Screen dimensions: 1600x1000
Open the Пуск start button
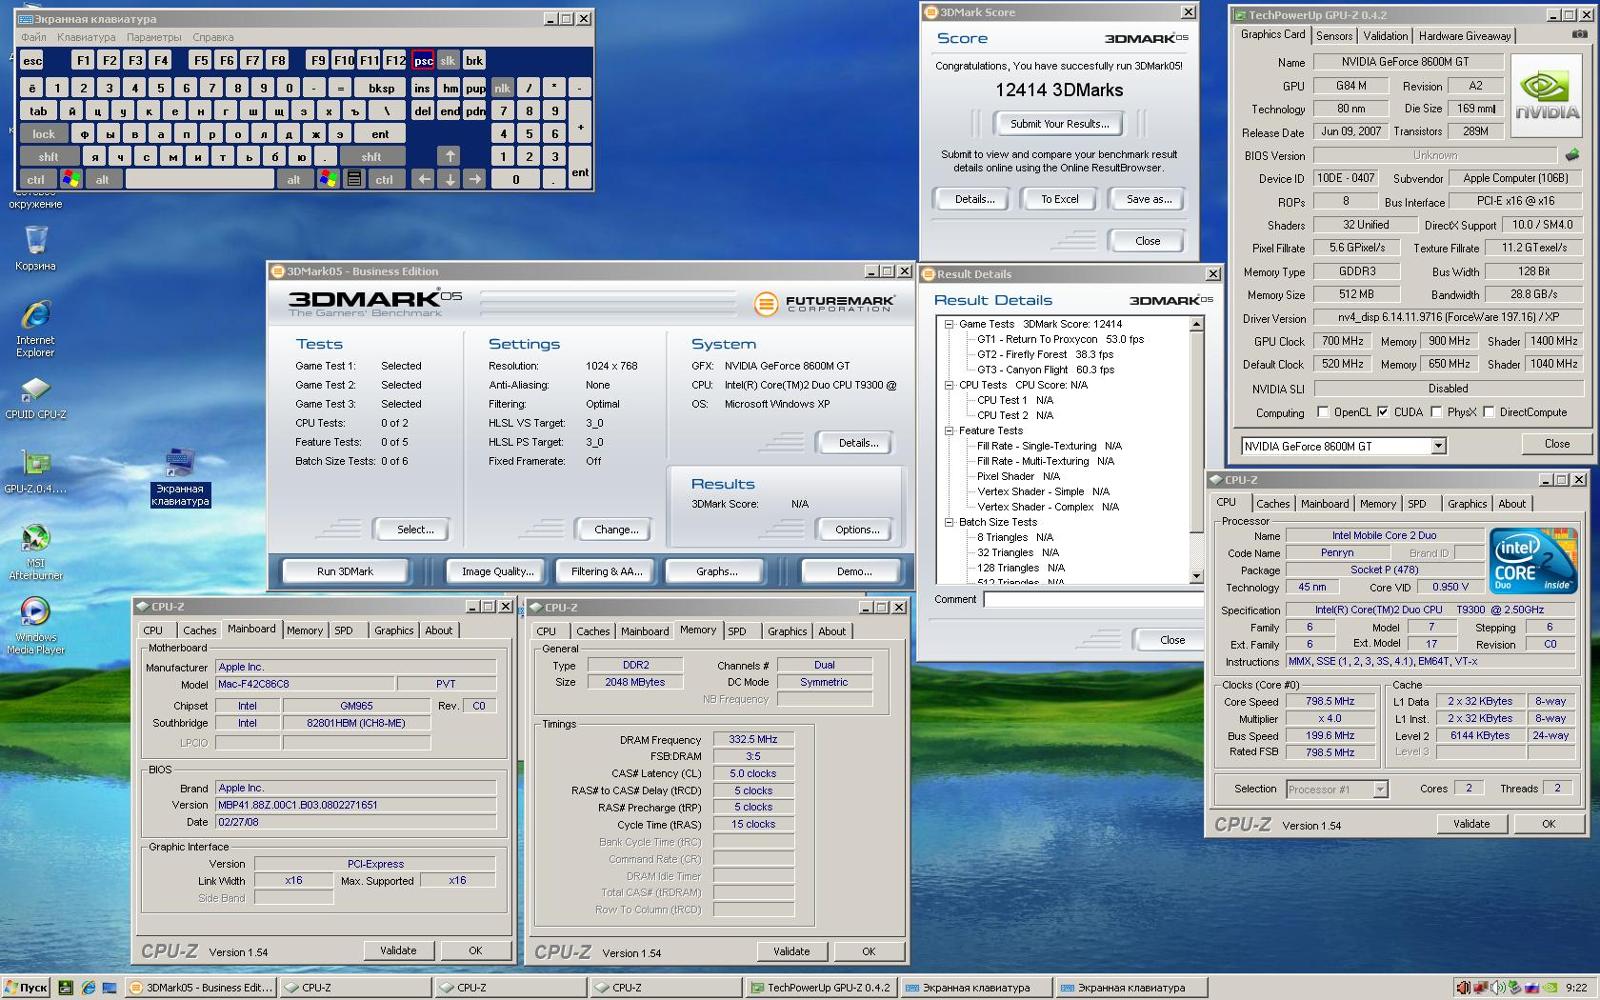pyautogui.click(x=26, y=987)
